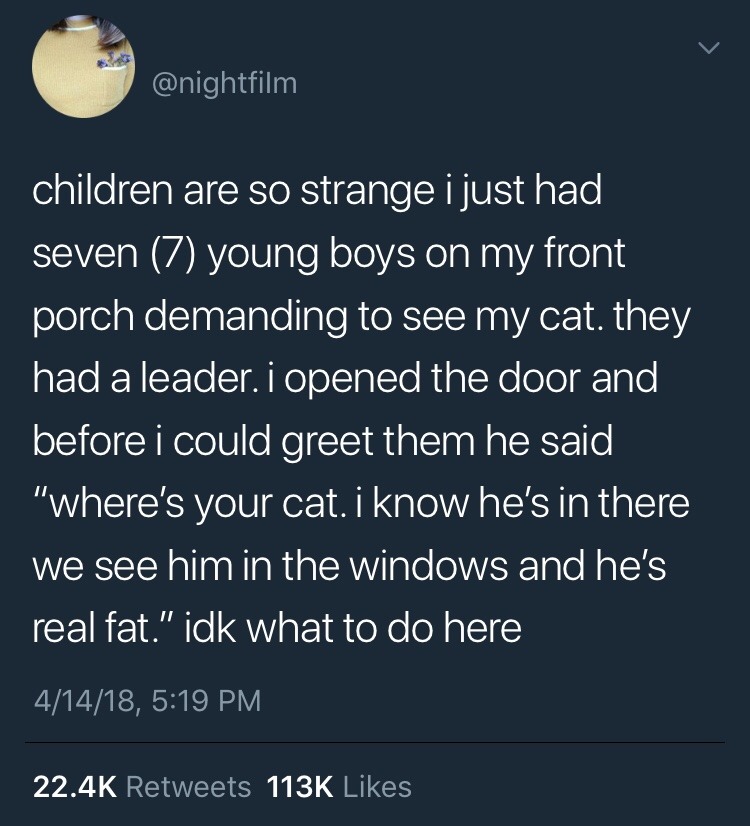750x826 pixels.
Task: Click the 5:19 PM time text
Action: 207,700
